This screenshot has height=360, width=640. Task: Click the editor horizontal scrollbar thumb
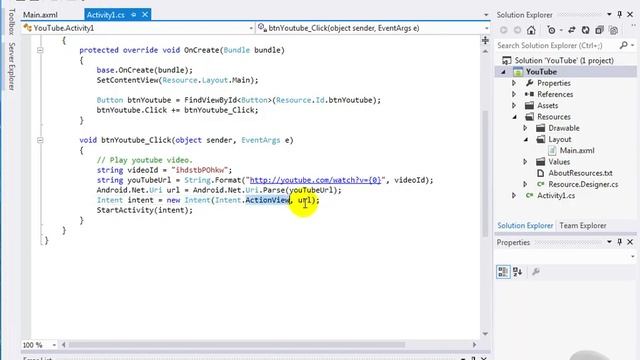237,345
